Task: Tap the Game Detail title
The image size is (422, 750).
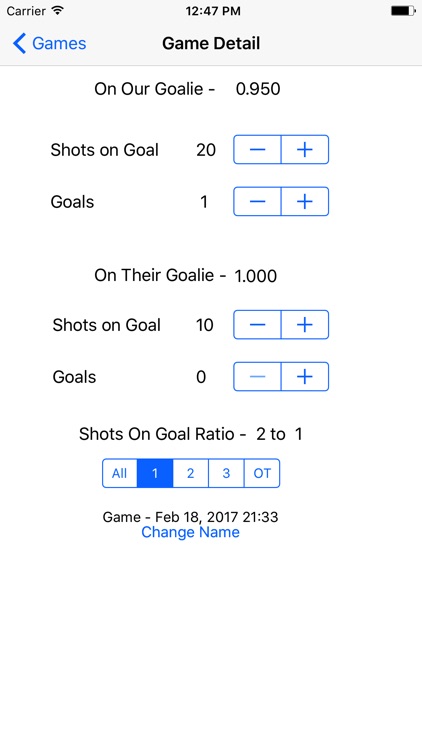Action: tap(211, 44)
